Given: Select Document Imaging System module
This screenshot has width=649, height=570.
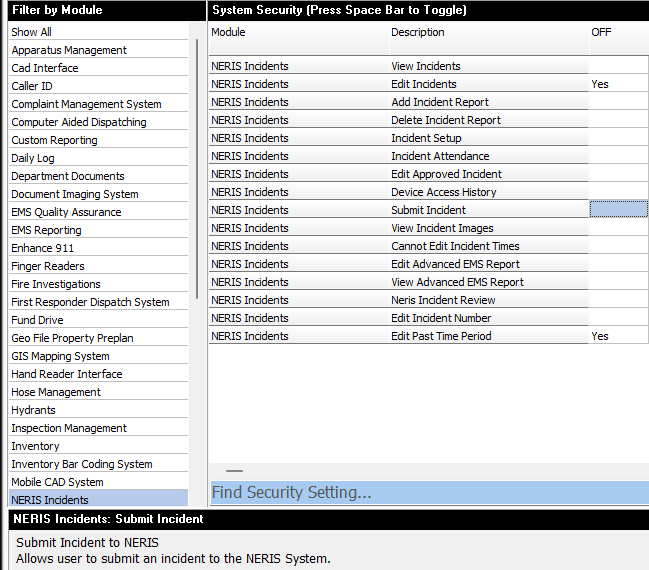Looking at the screenshot, I should tap(99, 194).
